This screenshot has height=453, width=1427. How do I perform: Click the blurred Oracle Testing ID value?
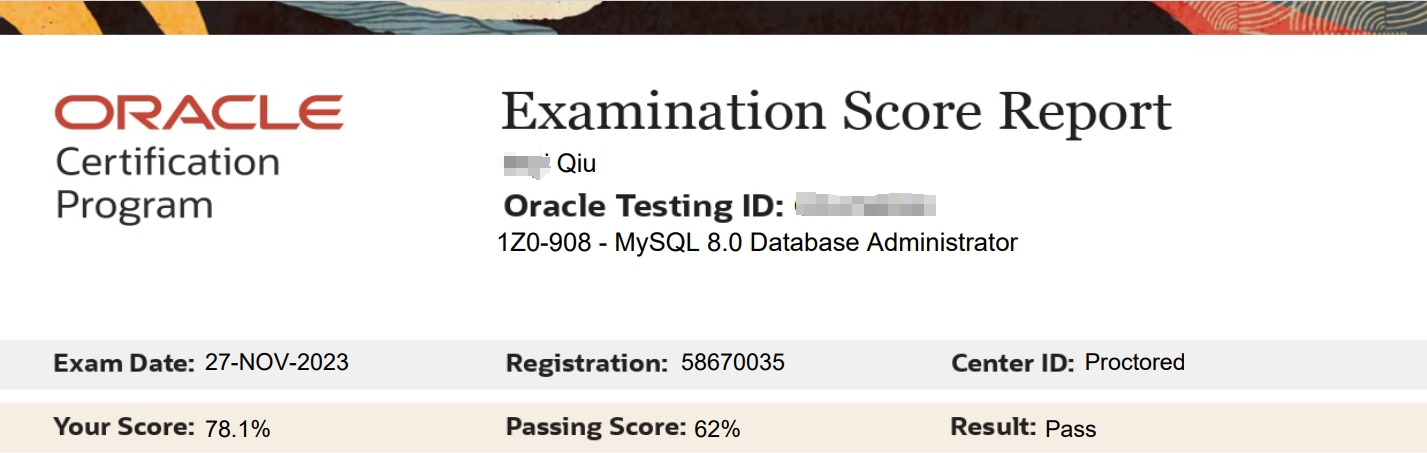coord(866,206)
